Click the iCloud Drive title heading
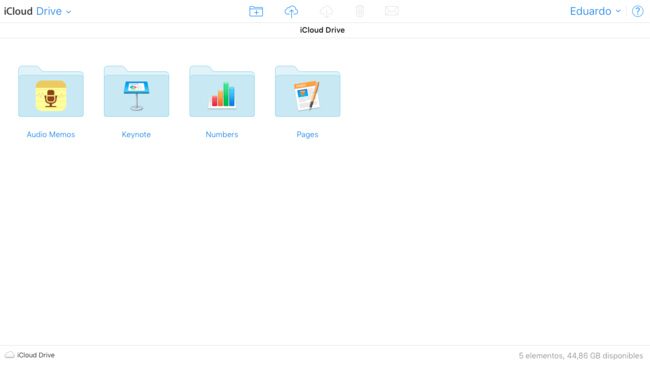Viewport: 650px width, 365px height. [322, 30]
